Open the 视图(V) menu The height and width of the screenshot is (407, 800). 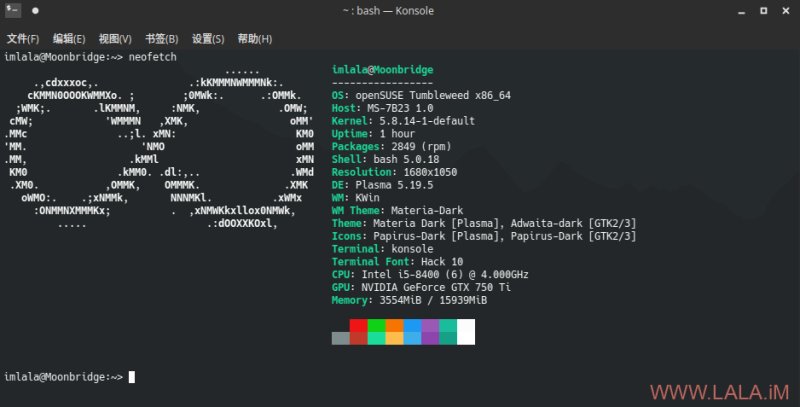(x=115, y=39)
